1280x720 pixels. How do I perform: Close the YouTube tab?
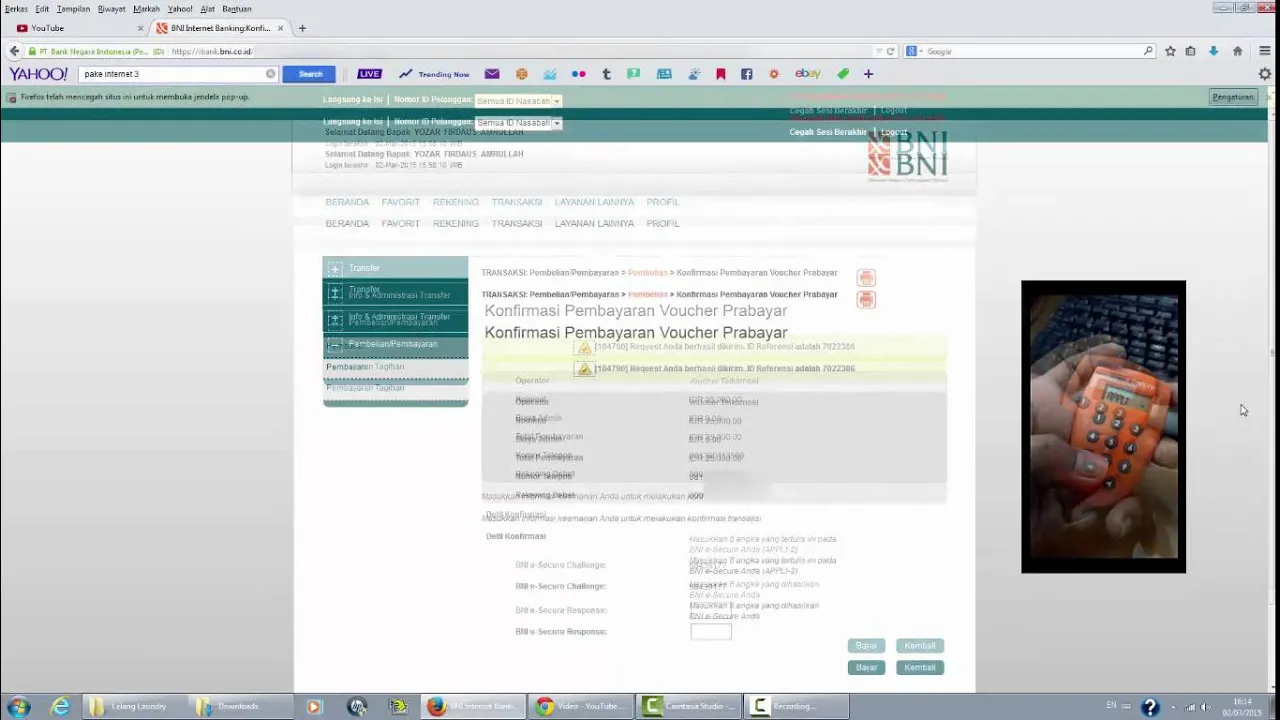[140, 28]
